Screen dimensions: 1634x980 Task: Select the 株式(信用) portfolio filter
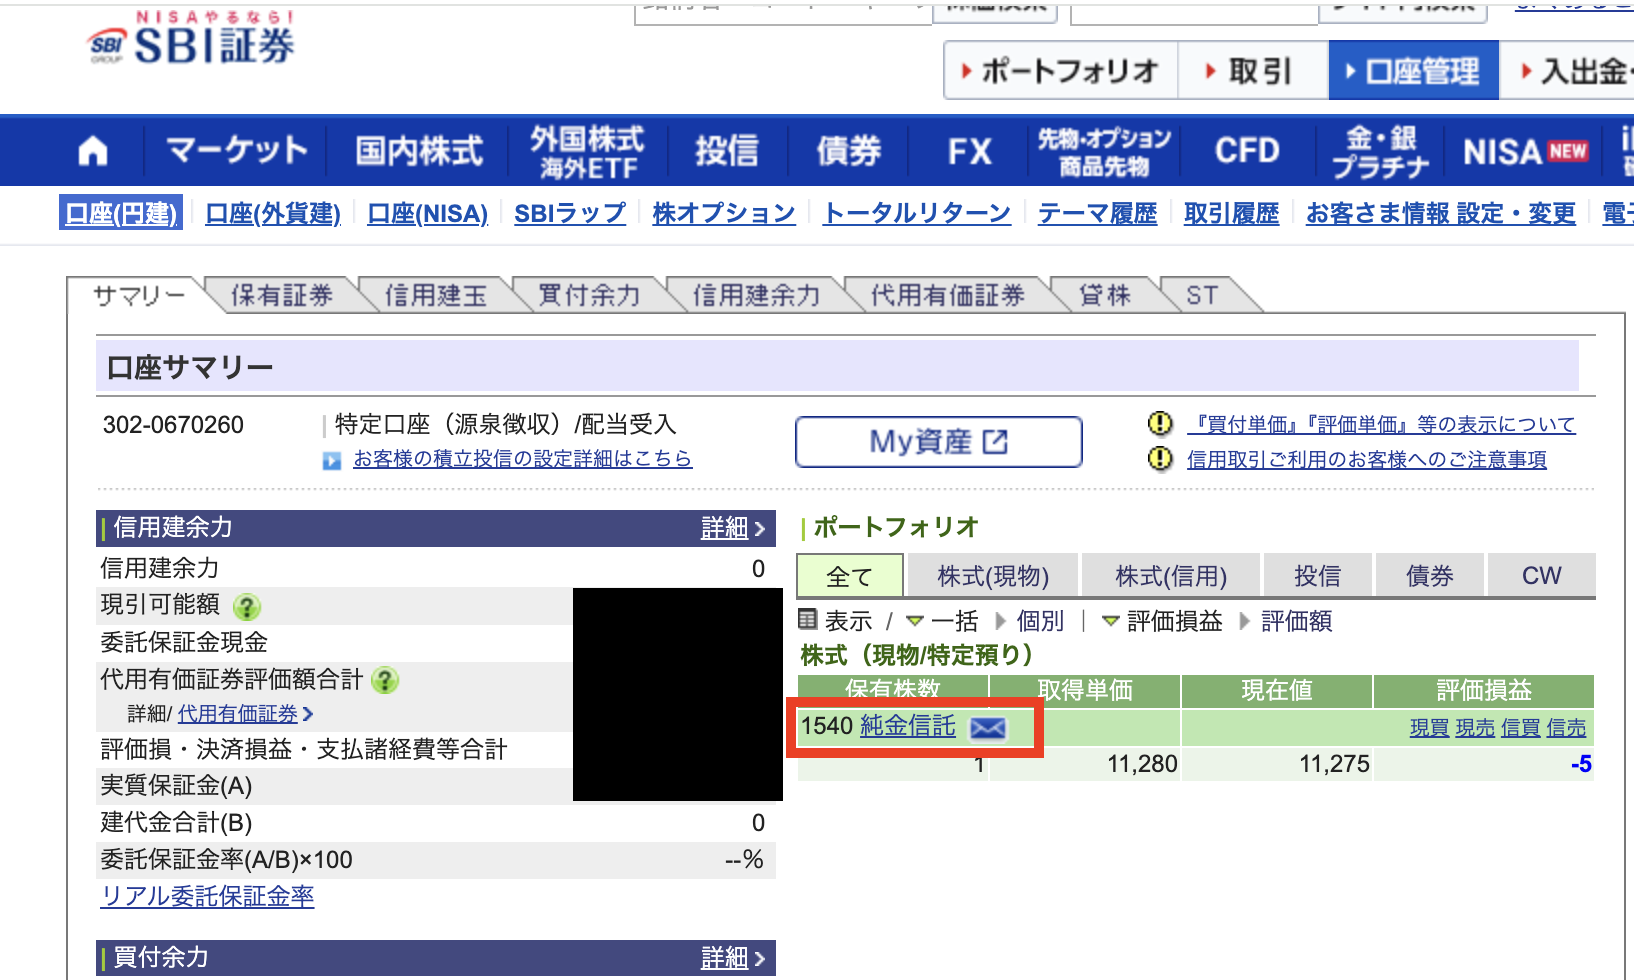click(x=1171, y=575)
